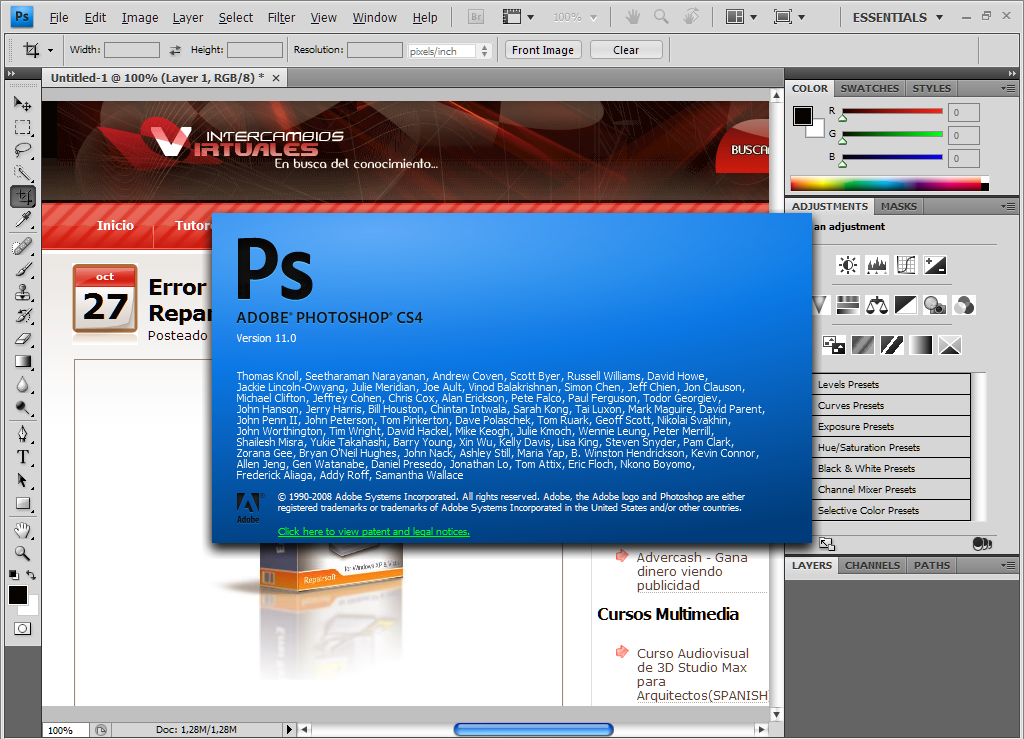Select Selective Color Presets entry
The image size is (1024, 739).
(891, 511)
